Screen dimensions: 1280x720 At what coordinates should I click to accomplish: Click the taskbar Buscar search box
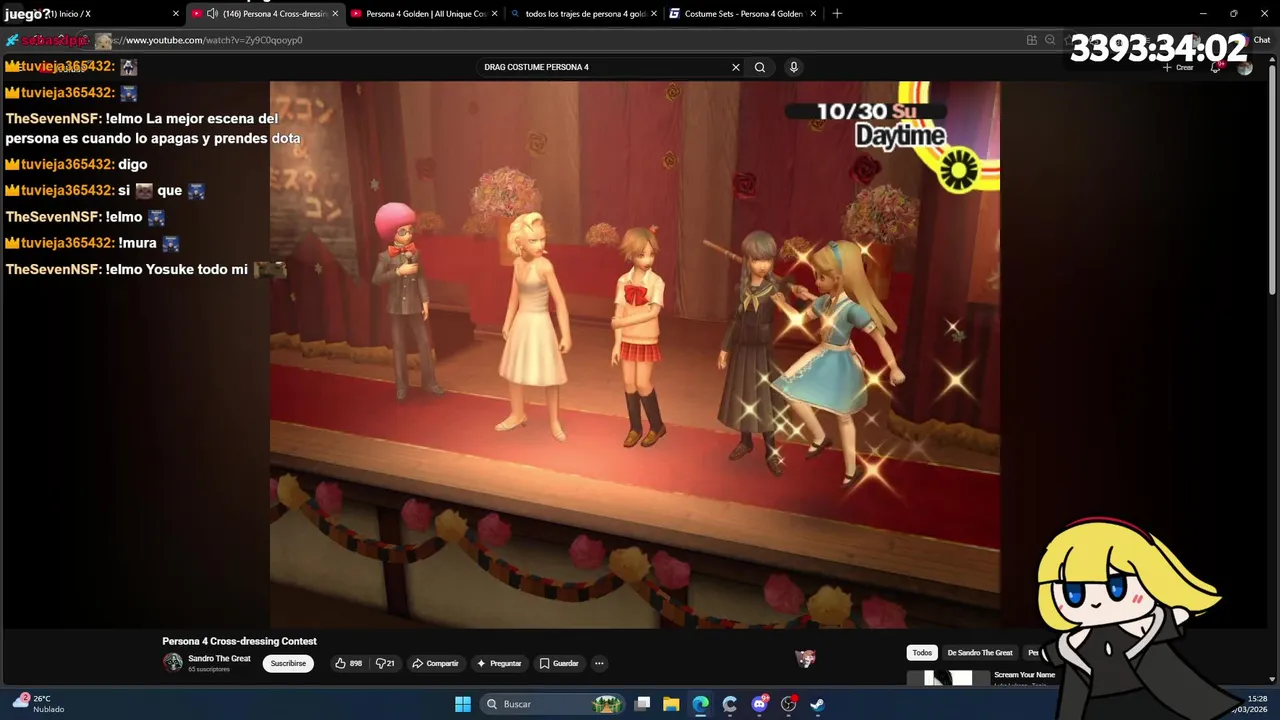[553, 704]
